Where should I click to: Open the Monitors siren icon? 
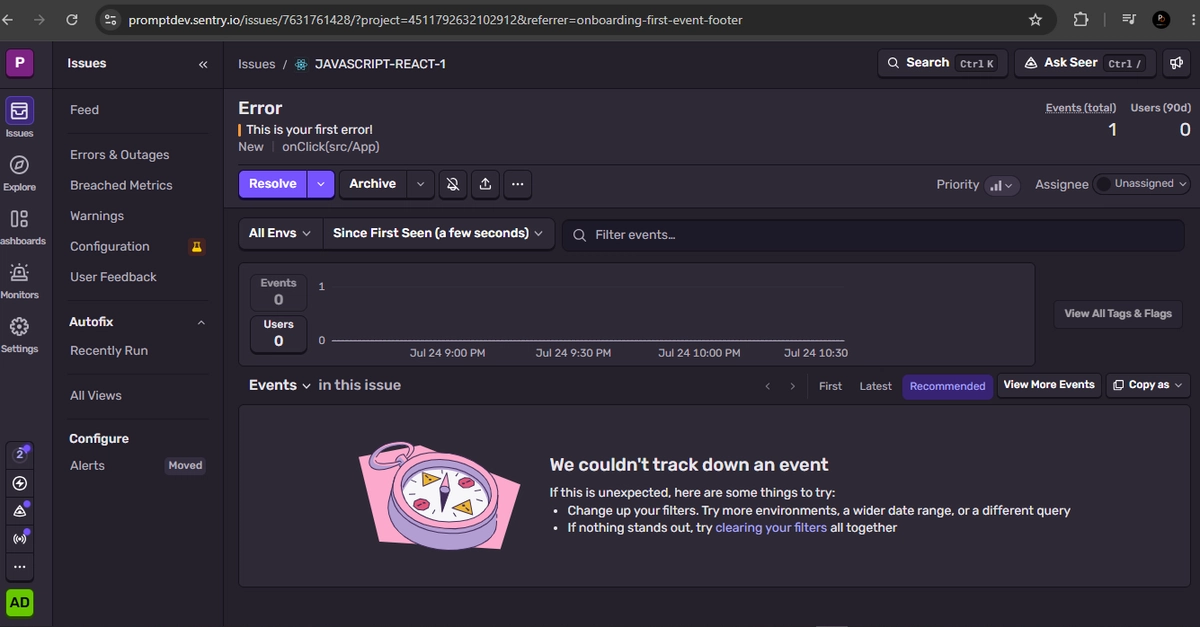click(x=20, y=272)
